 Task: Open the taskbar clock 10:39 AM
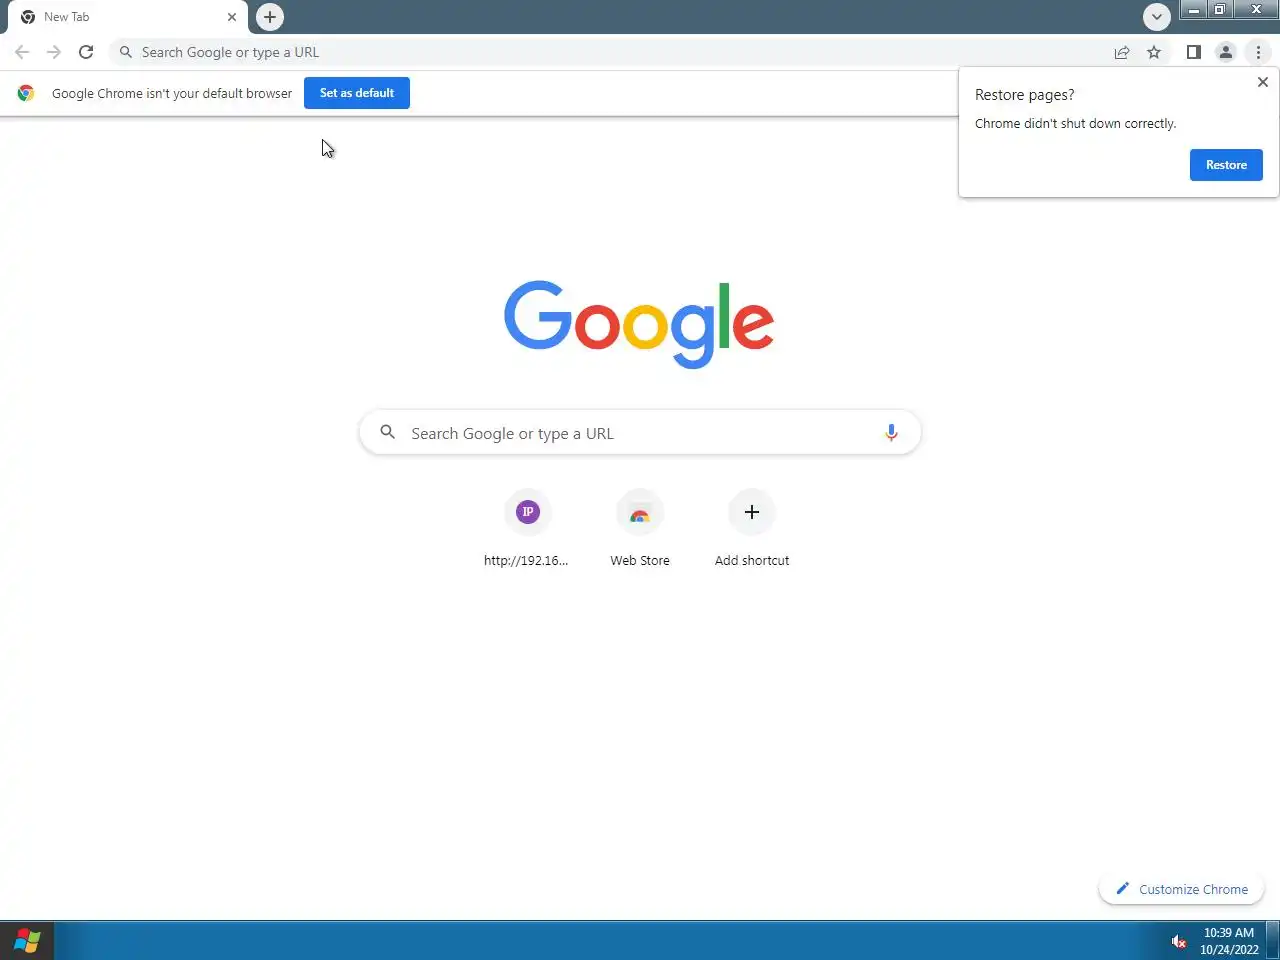[1229, 941]
